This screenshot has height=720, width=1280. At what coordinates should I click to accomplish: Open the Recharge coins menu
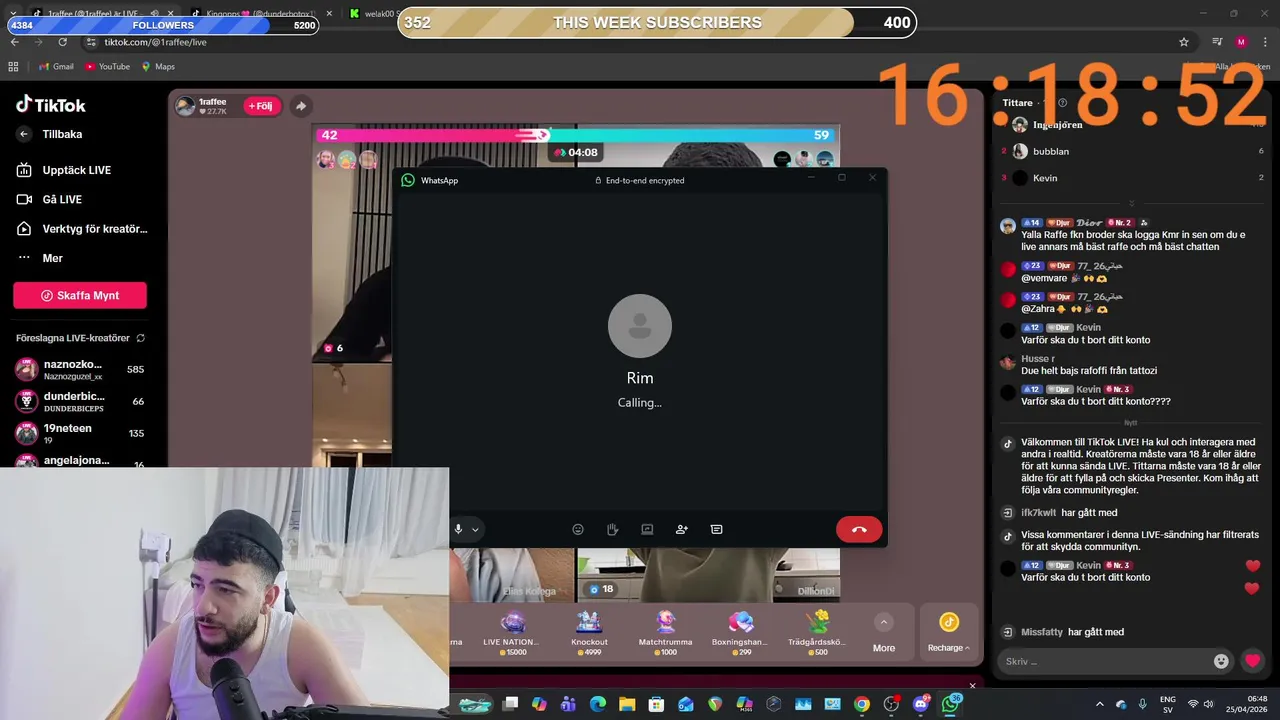[x=948, y=634]
